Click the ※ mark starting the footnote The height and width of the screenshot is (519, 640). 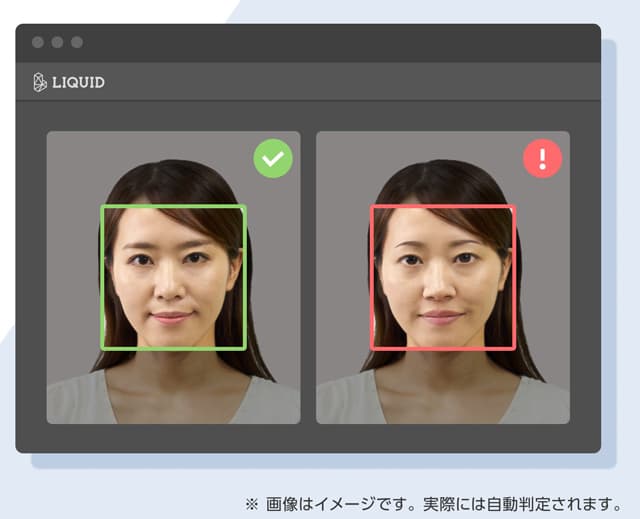coord(252,503)
